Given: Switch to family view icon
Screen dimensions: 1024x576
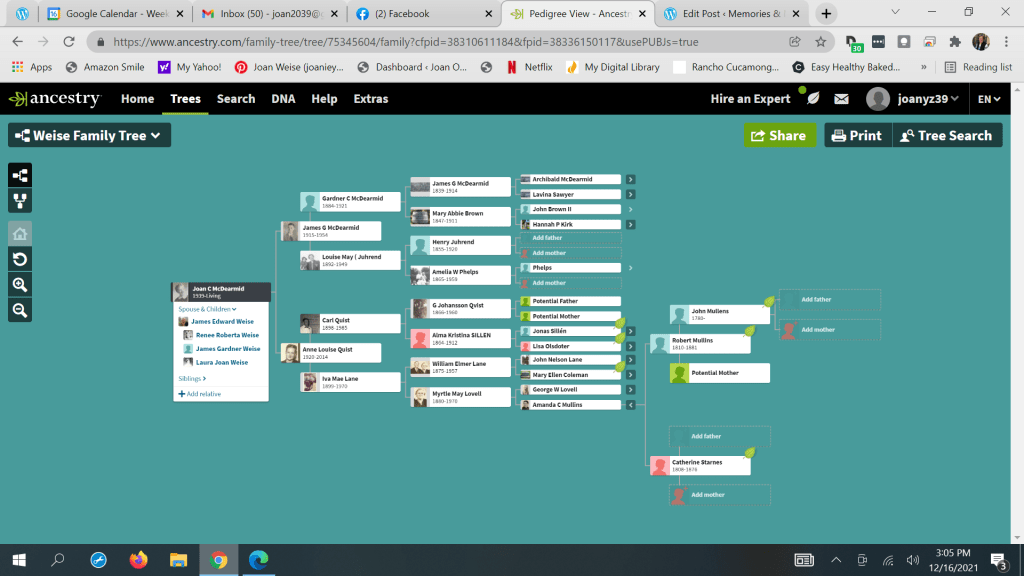Looking at the screenshot, I should click(20, 201).
